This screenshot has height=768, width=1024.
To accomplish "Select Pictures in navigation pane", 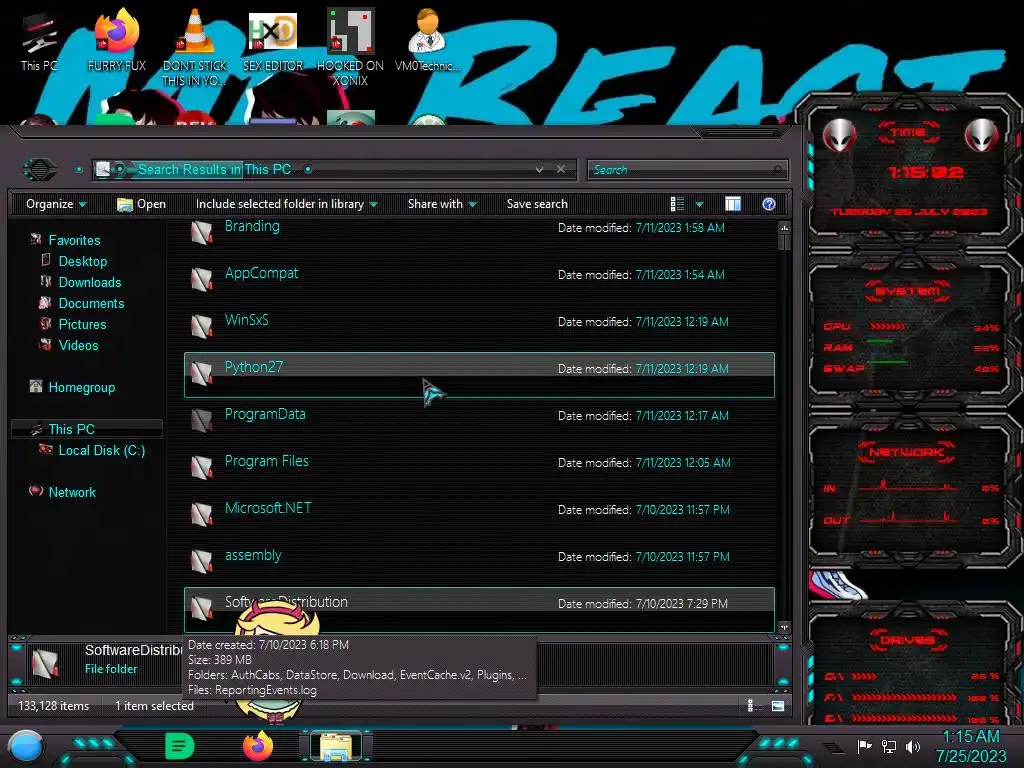I will (82, 325).
